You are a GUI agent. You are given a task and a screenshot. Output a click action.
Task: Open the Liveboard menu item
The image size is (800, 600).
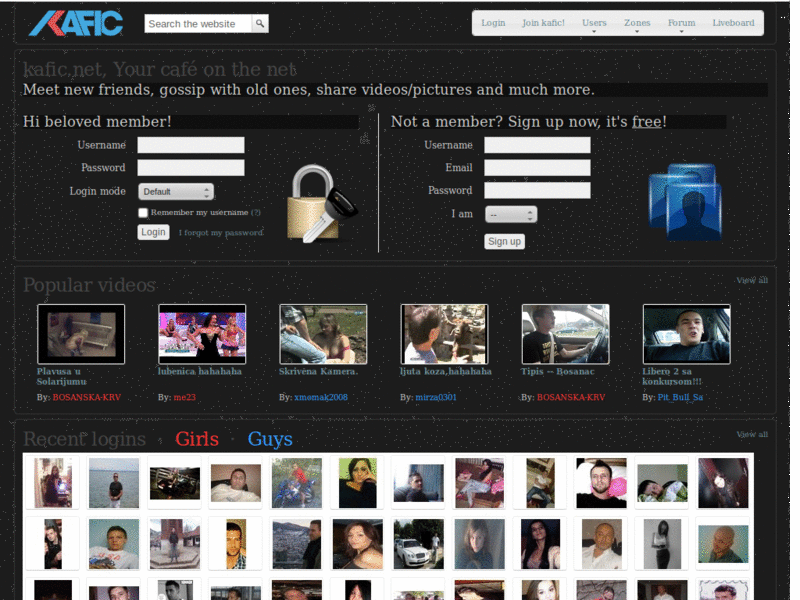pos(733,23)
